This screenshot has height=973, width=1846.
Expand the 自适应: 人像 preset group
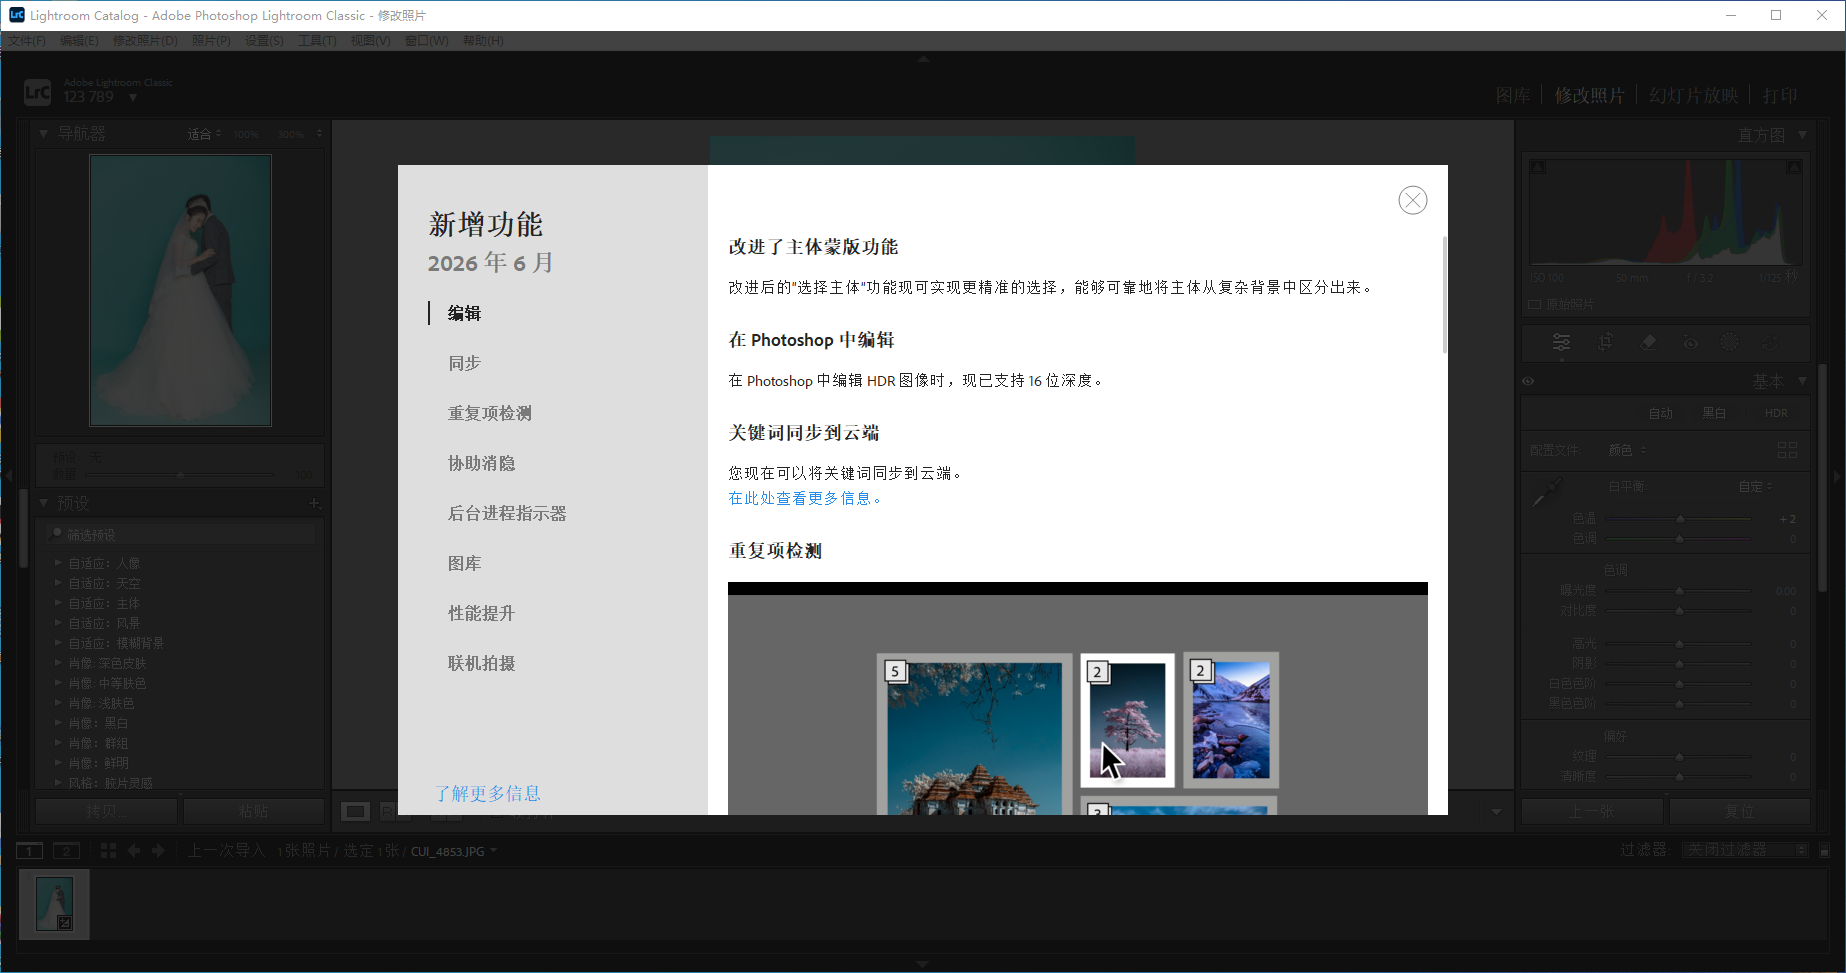click(x=58, y=563)
